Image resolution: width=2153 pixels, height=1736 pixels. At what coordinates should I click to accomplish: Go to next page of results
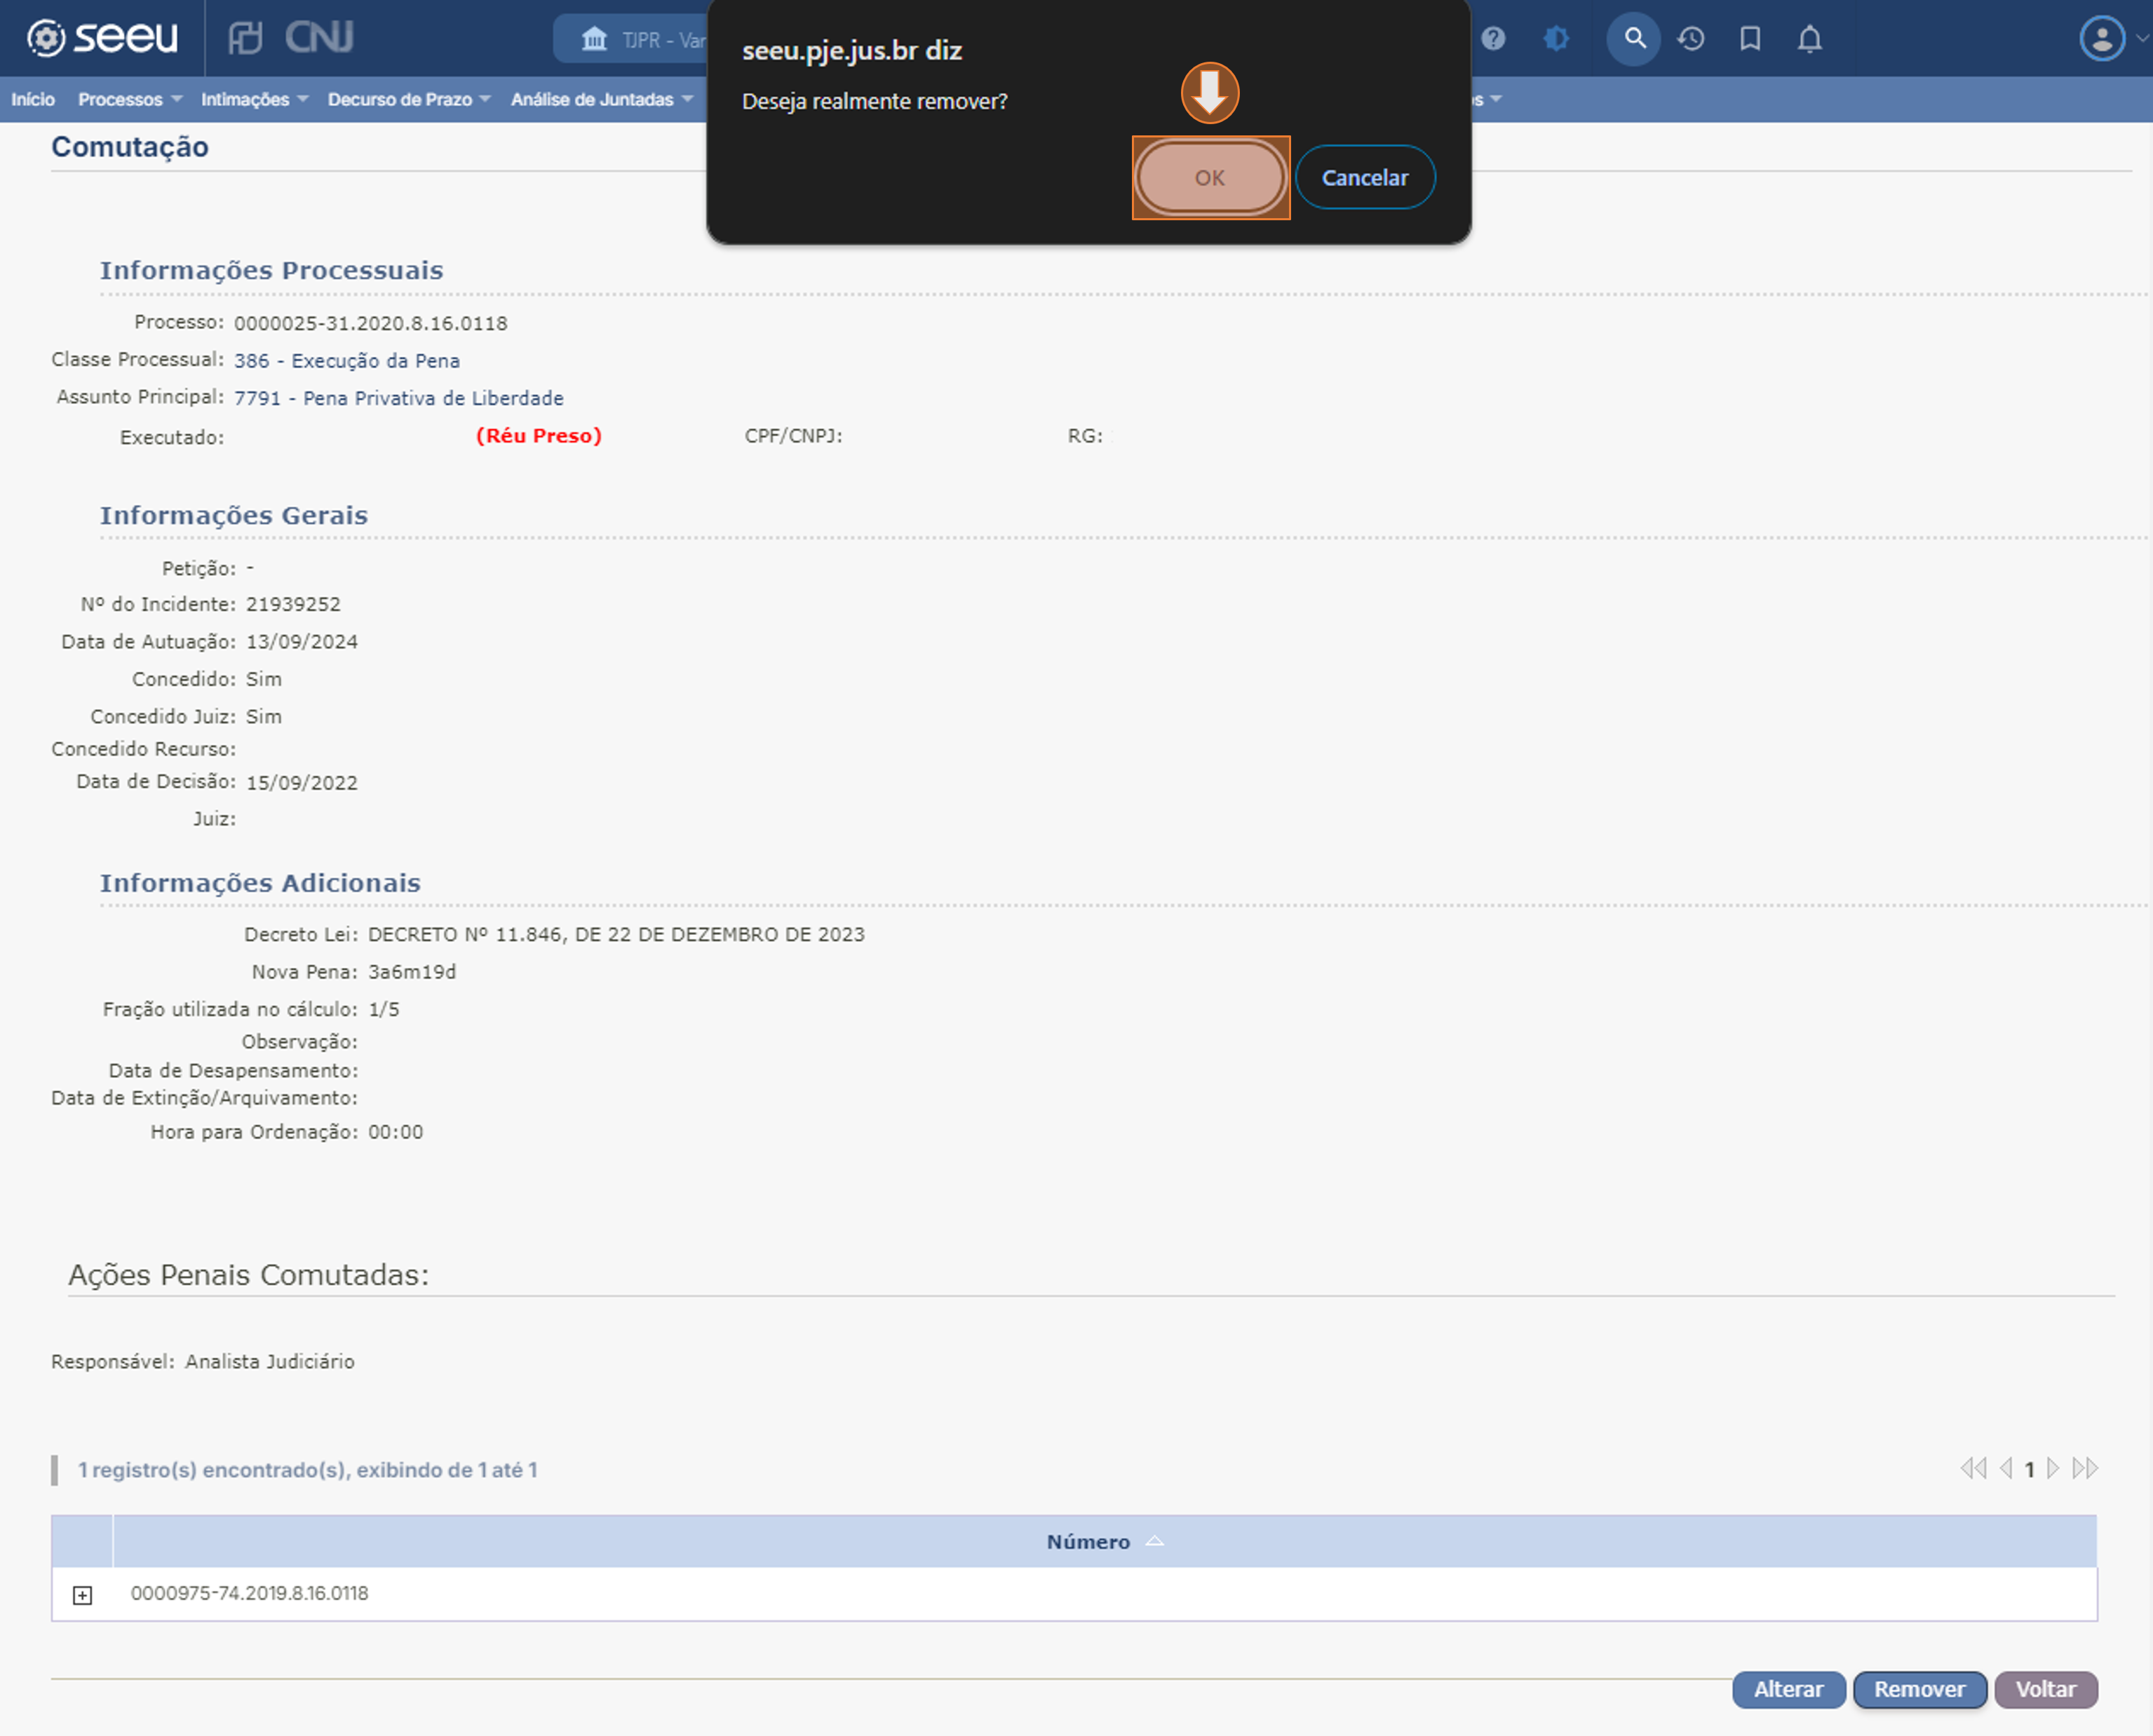tap(2053, 1469)
